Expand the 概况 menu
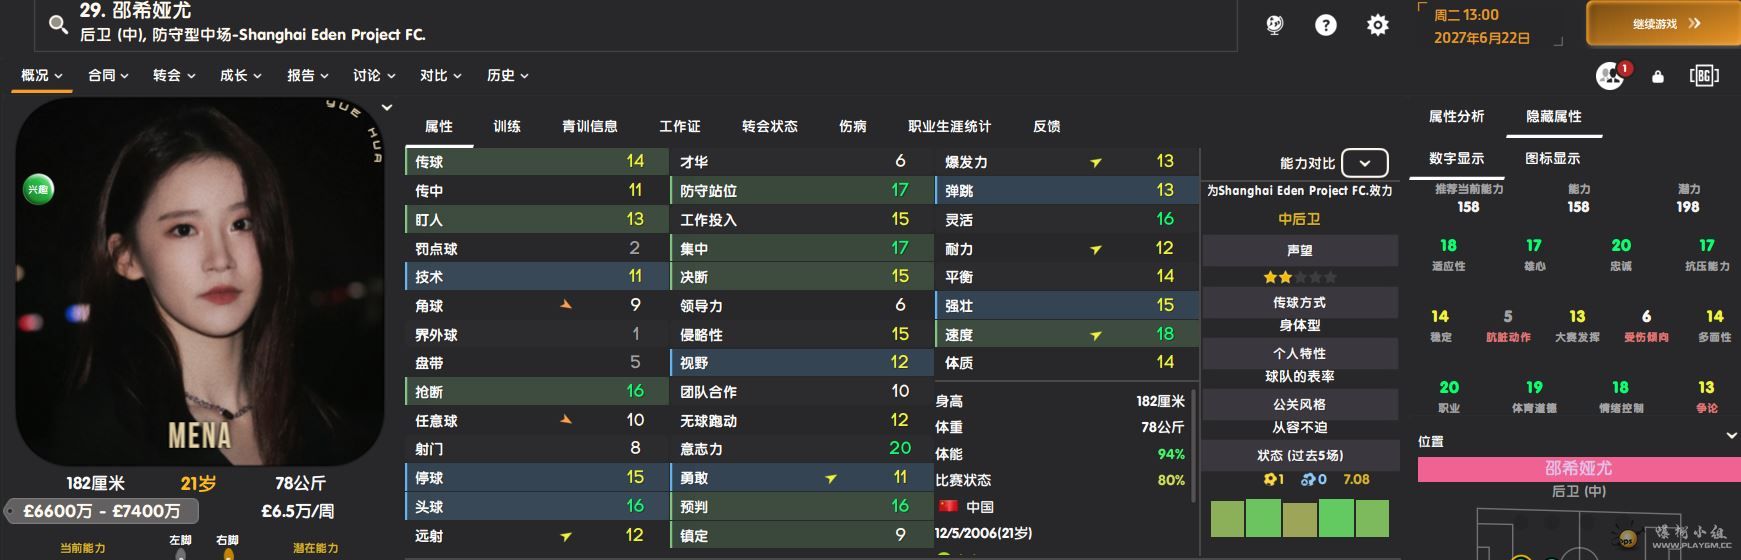 (41, 75)
